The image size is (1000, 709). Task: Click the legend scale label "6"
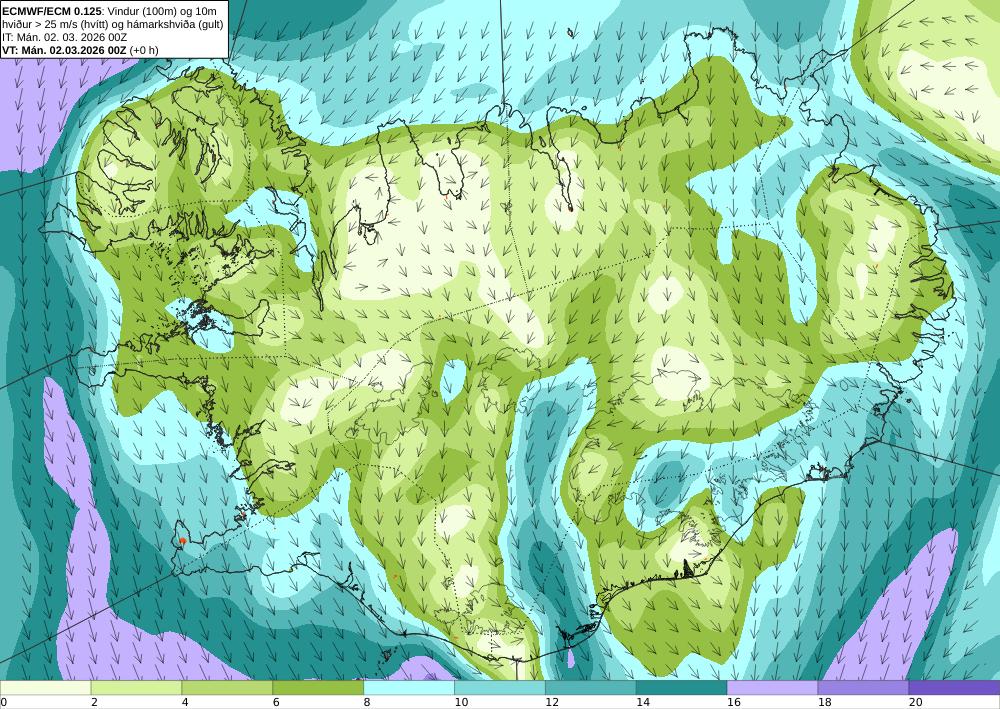276,703
